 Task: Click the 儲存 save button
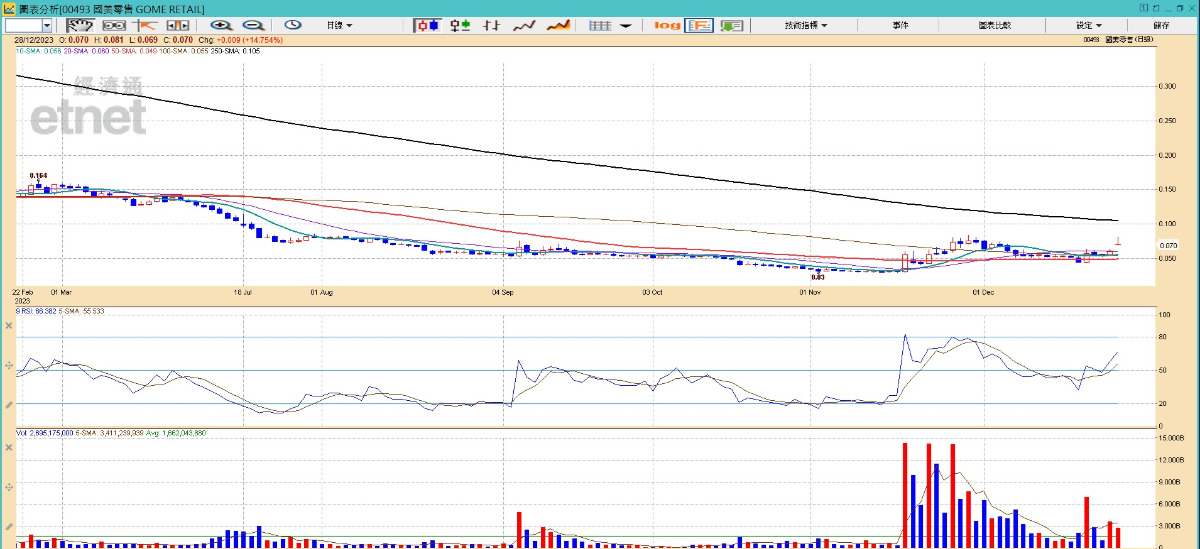point(1161,24)
